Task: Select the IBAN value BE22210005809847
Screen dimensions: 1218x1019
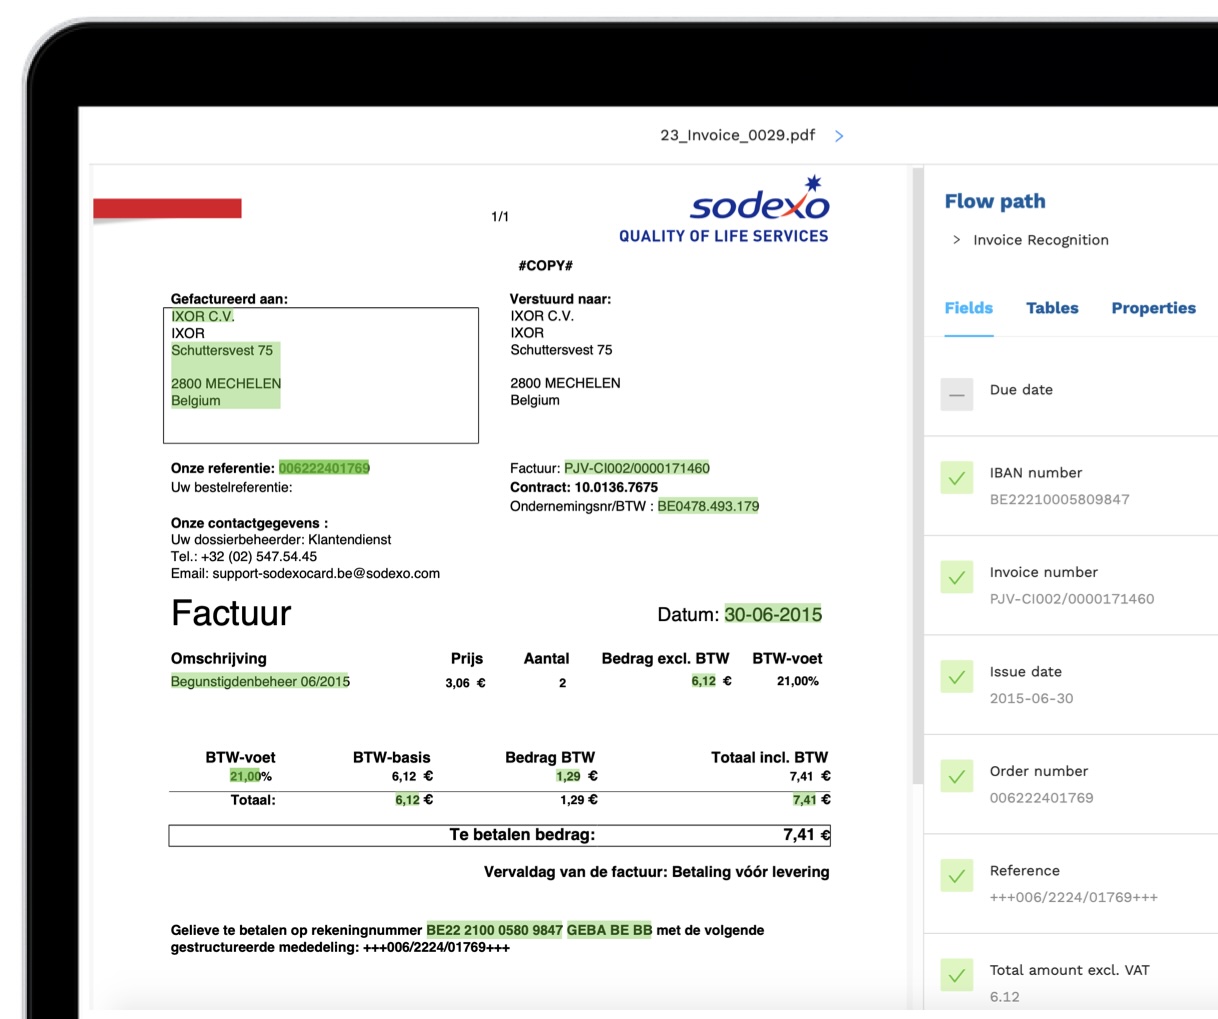Action: pos(1059,499)
